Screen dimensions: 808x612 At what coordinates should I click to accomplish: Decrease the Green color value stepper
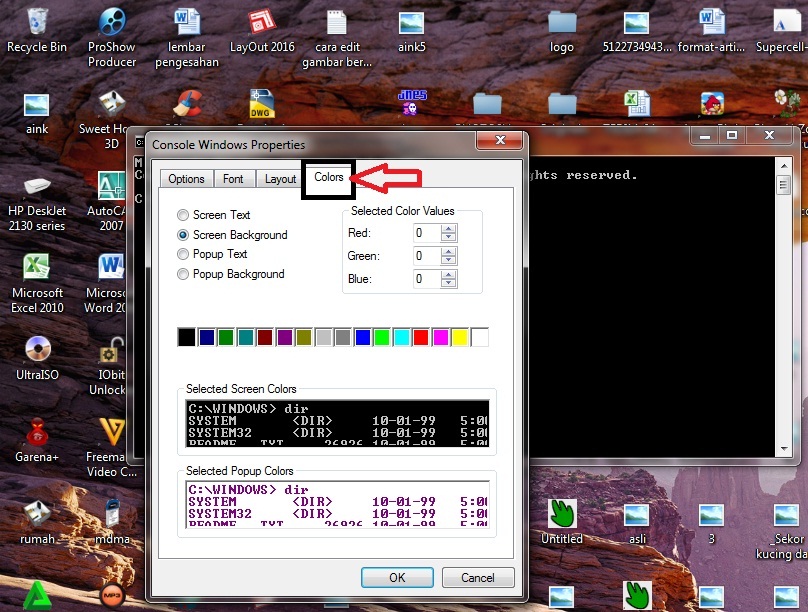tap(449, 261)
